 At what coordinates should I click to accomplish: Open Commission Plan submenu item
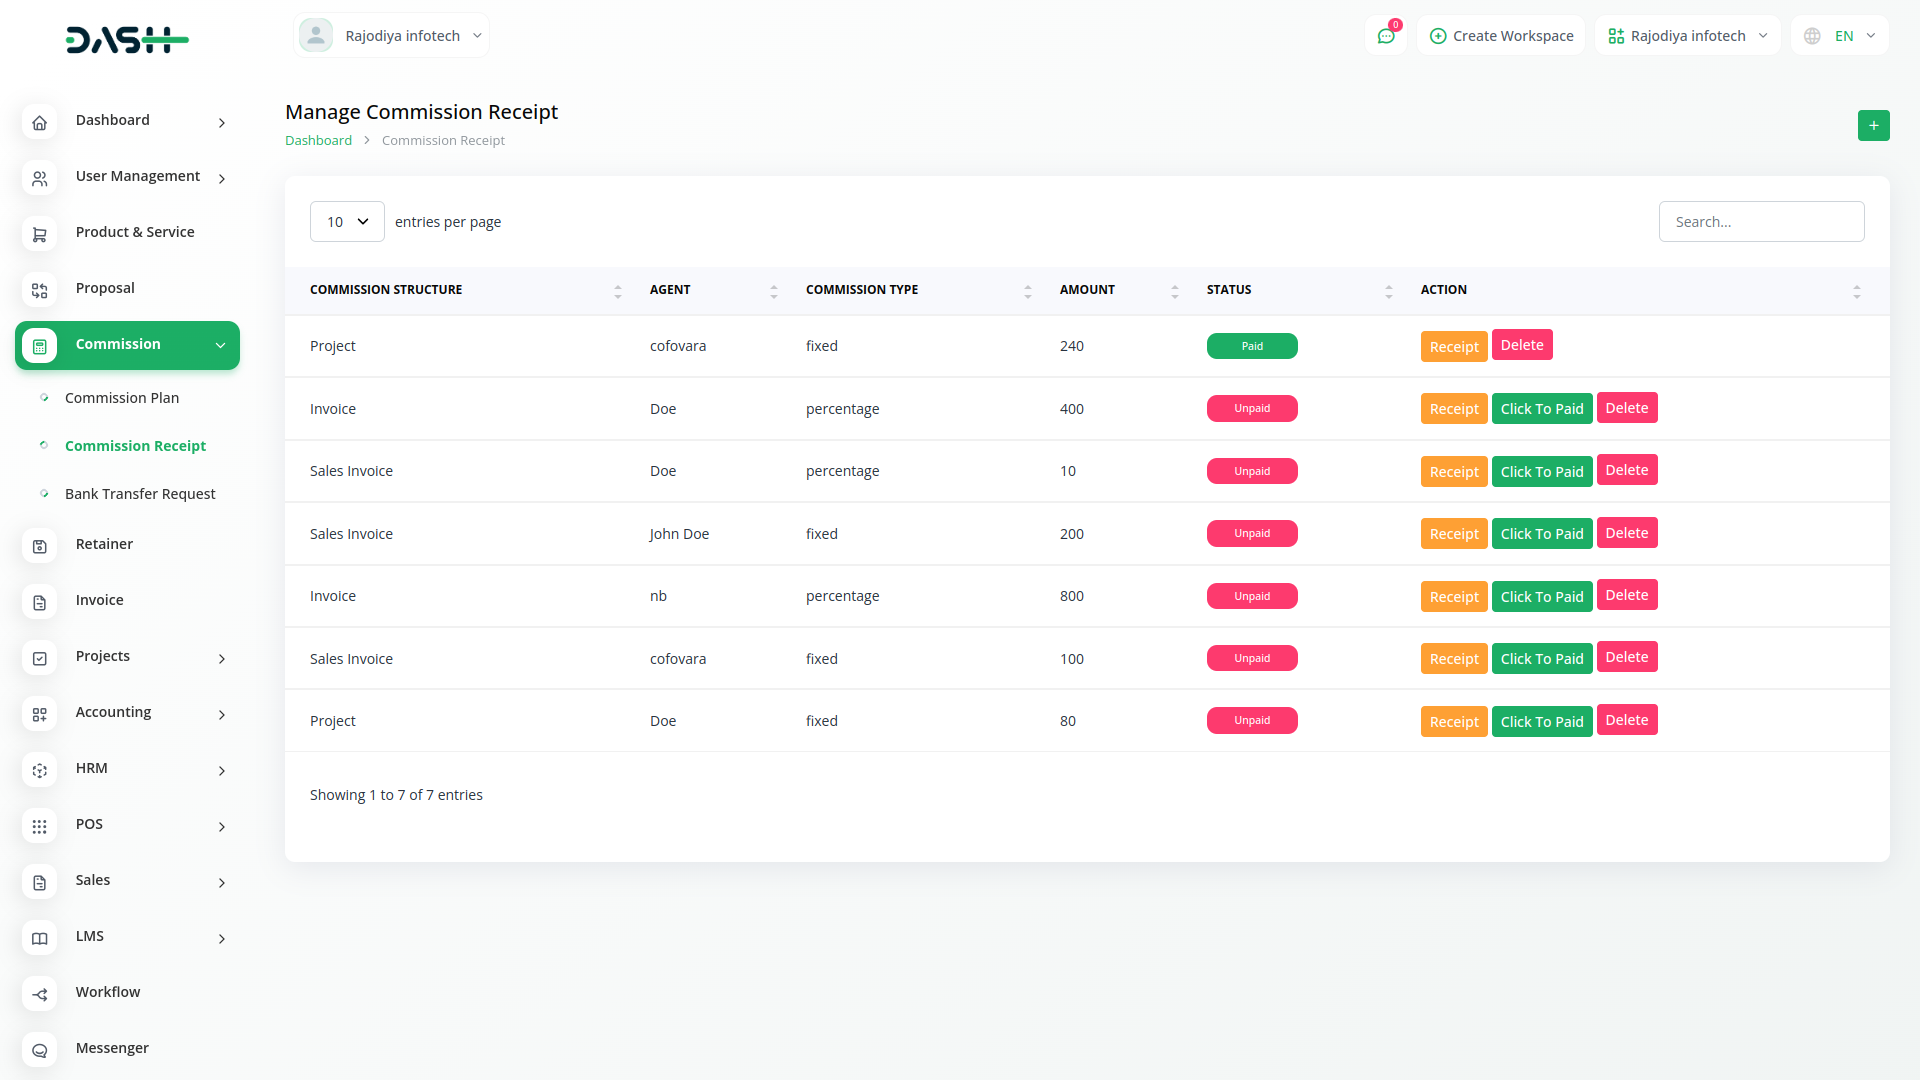click(122, 398)
